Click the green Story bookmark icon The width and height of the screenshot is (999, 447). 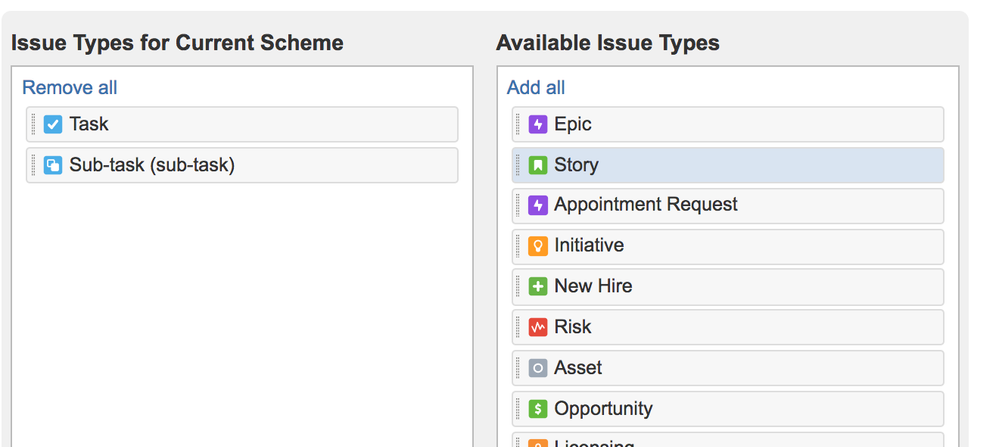click(538, 165)
